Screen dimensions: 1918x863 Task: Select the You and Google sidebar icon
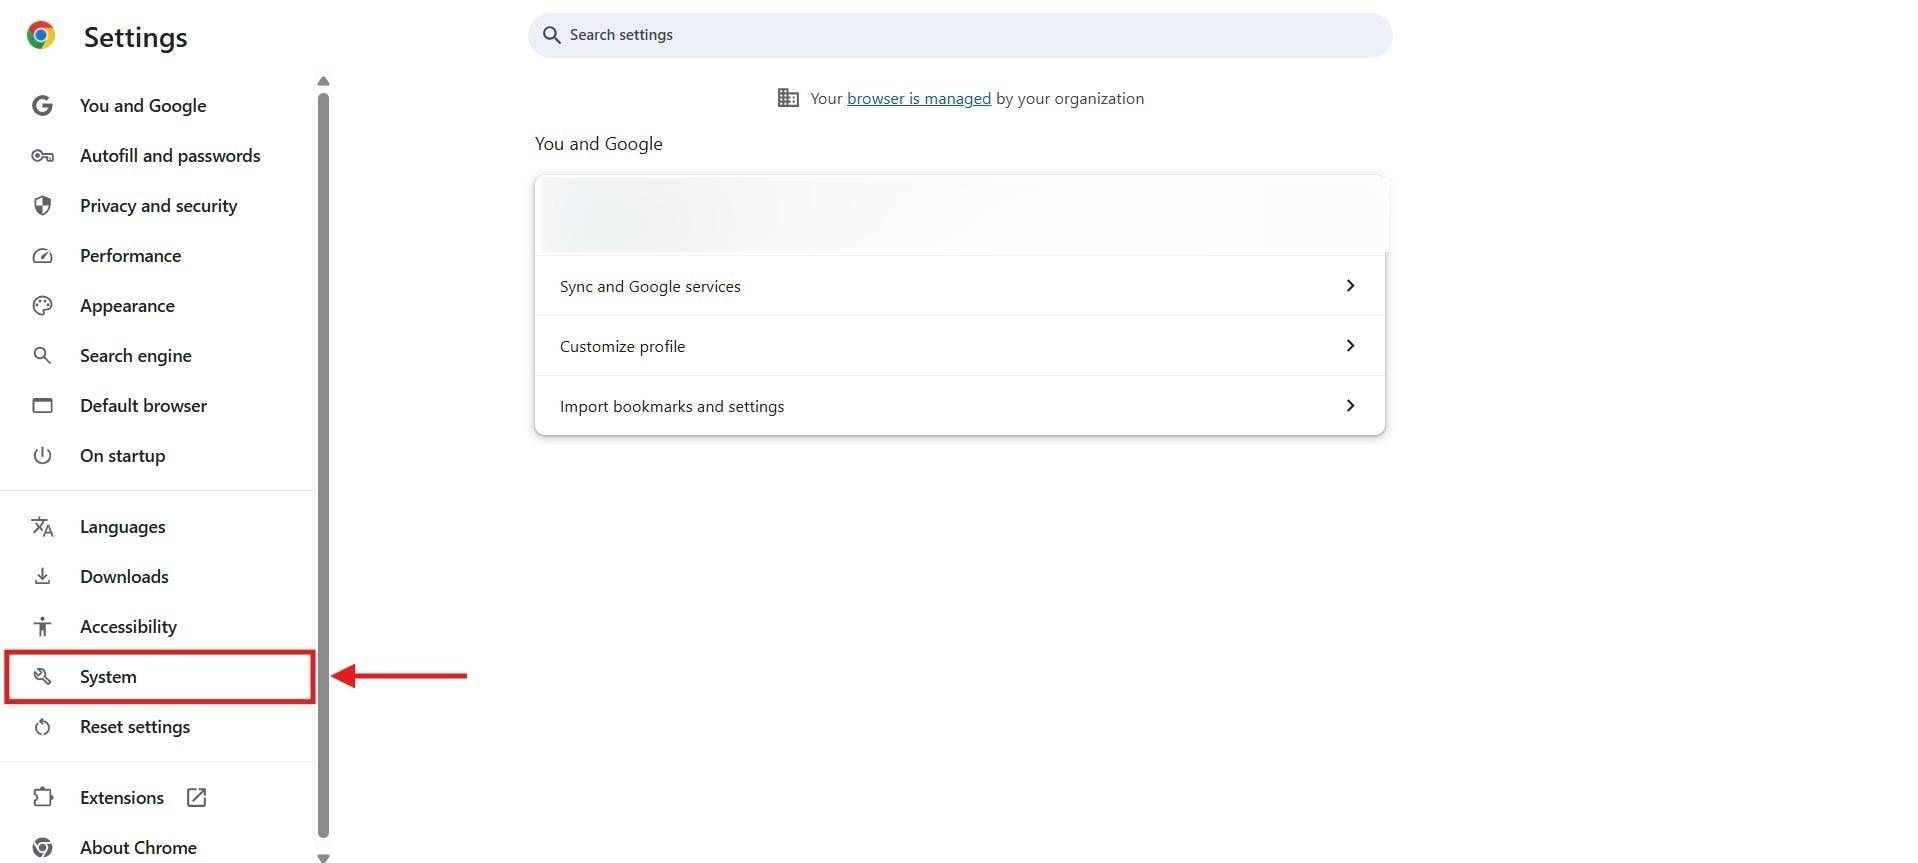(42, 105)
